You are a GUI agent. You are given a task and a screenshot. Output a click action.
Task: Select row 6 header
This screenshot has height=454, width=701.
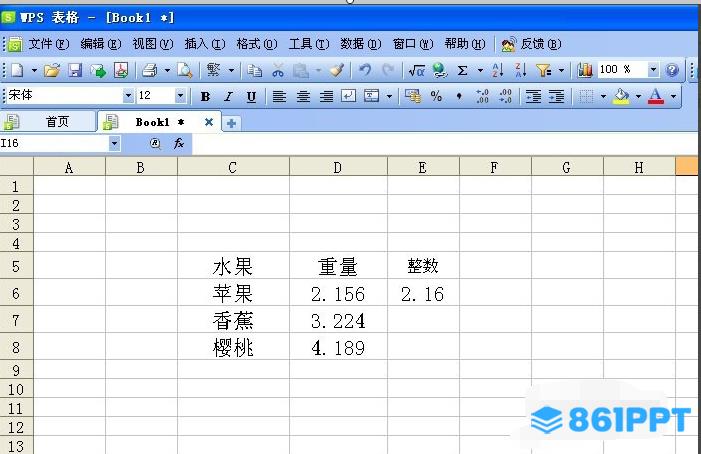pyautogui.click(x=16, y=294)
